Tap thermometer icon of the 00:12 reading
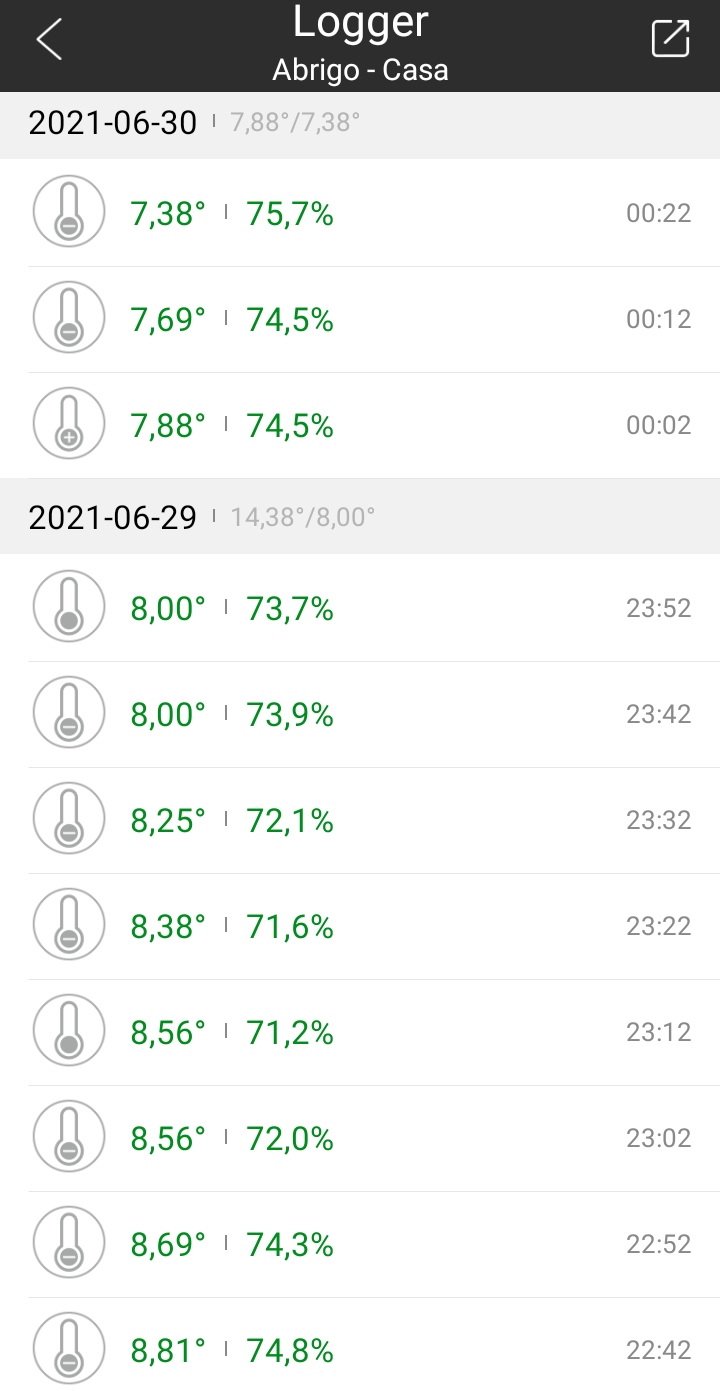This screenshot has width=720, height=1391. pyautogui.click(x=69, y=318)
